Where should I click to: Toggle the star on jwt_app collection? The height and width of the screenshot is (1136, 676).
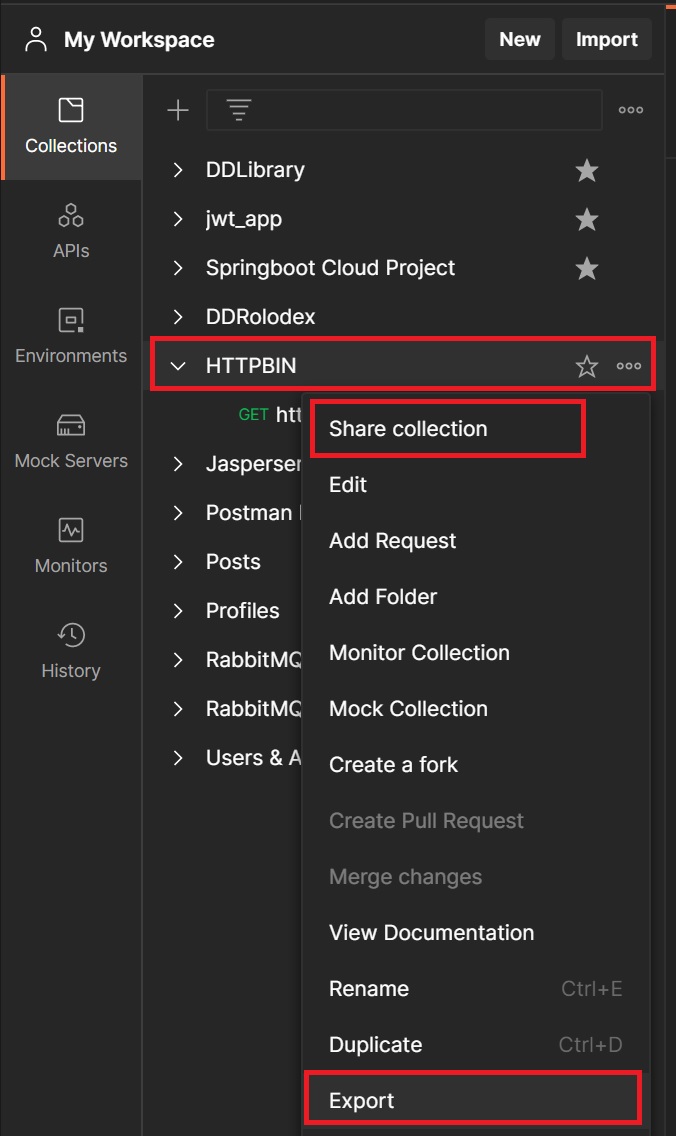pos(587,219)
